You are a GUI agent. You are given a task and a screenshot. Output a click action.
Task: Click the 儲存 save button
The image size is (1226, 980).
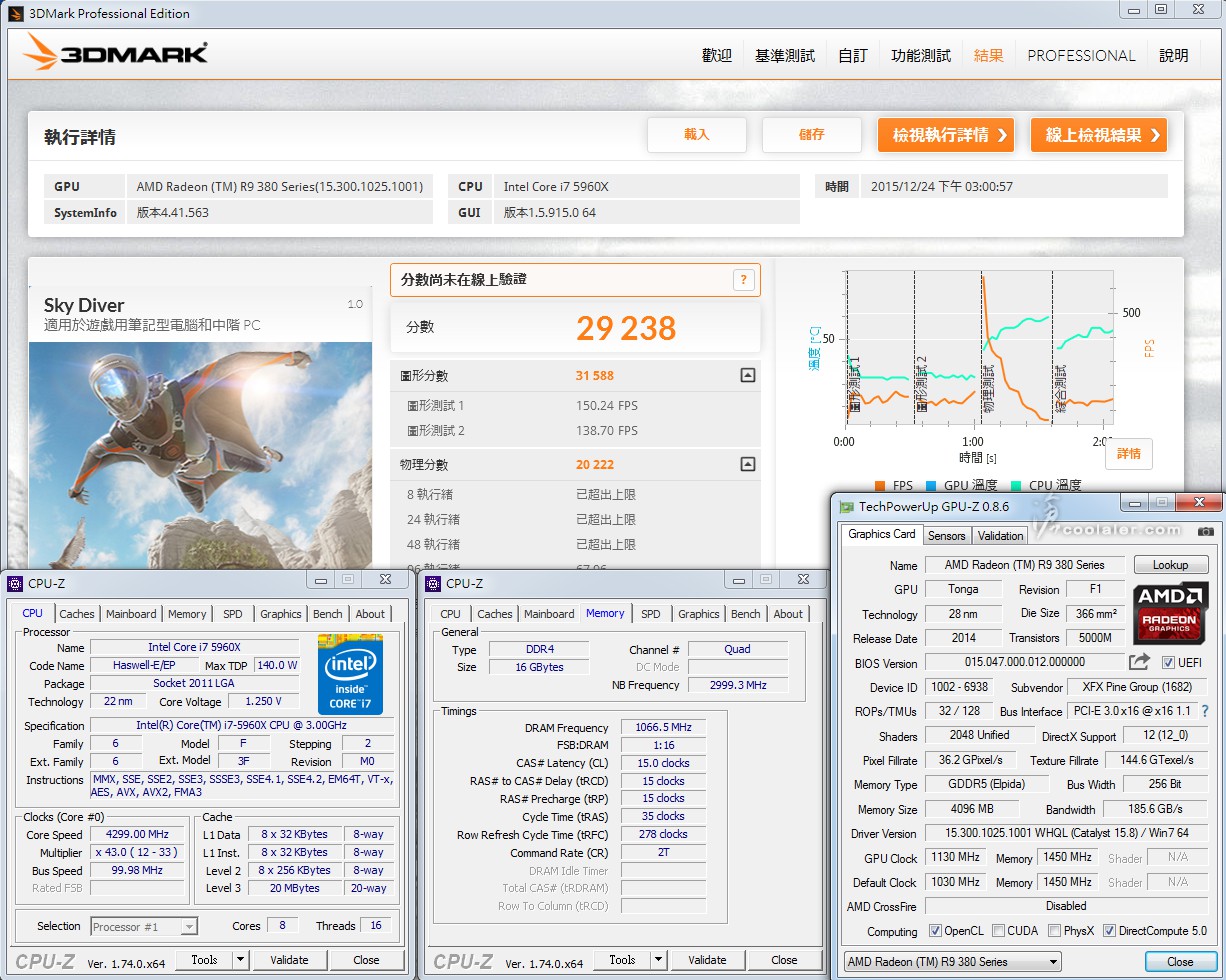812,135
